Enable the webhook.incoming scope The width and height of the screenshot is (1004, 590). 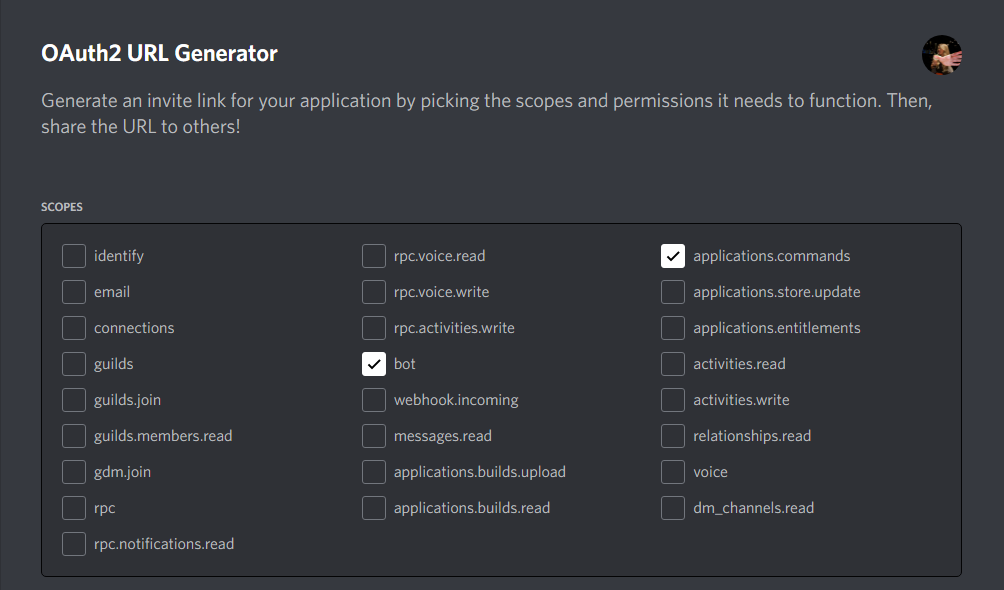[x=373, y=400]
